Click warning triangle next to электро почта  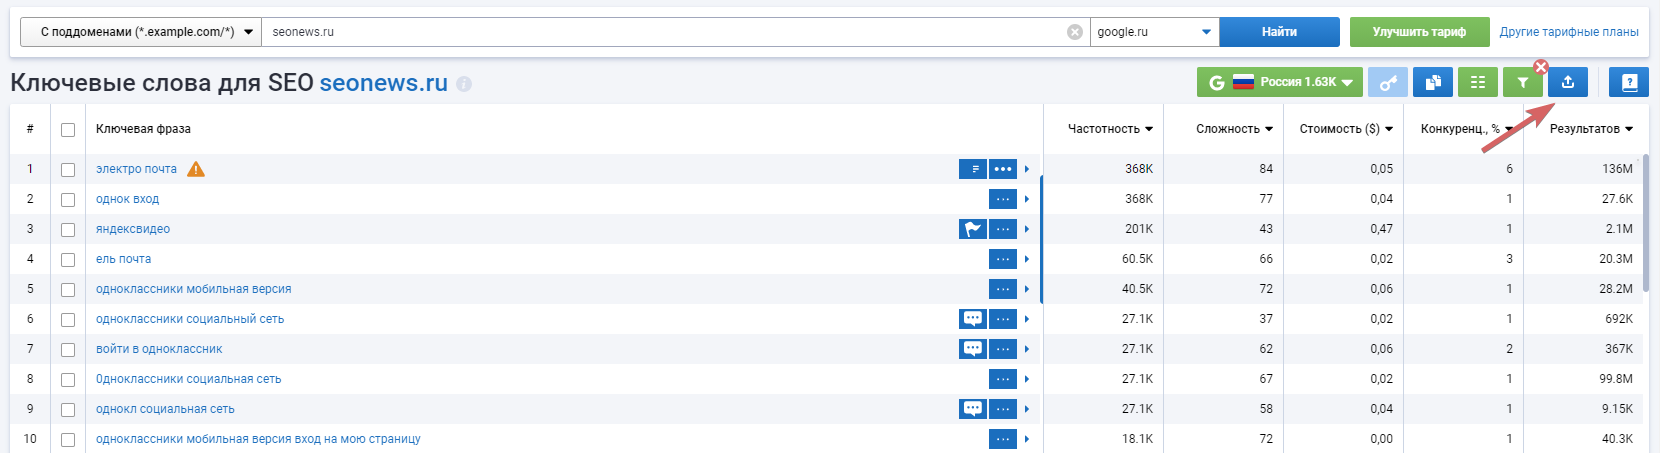pyautogui.click(x=196, y=168)
